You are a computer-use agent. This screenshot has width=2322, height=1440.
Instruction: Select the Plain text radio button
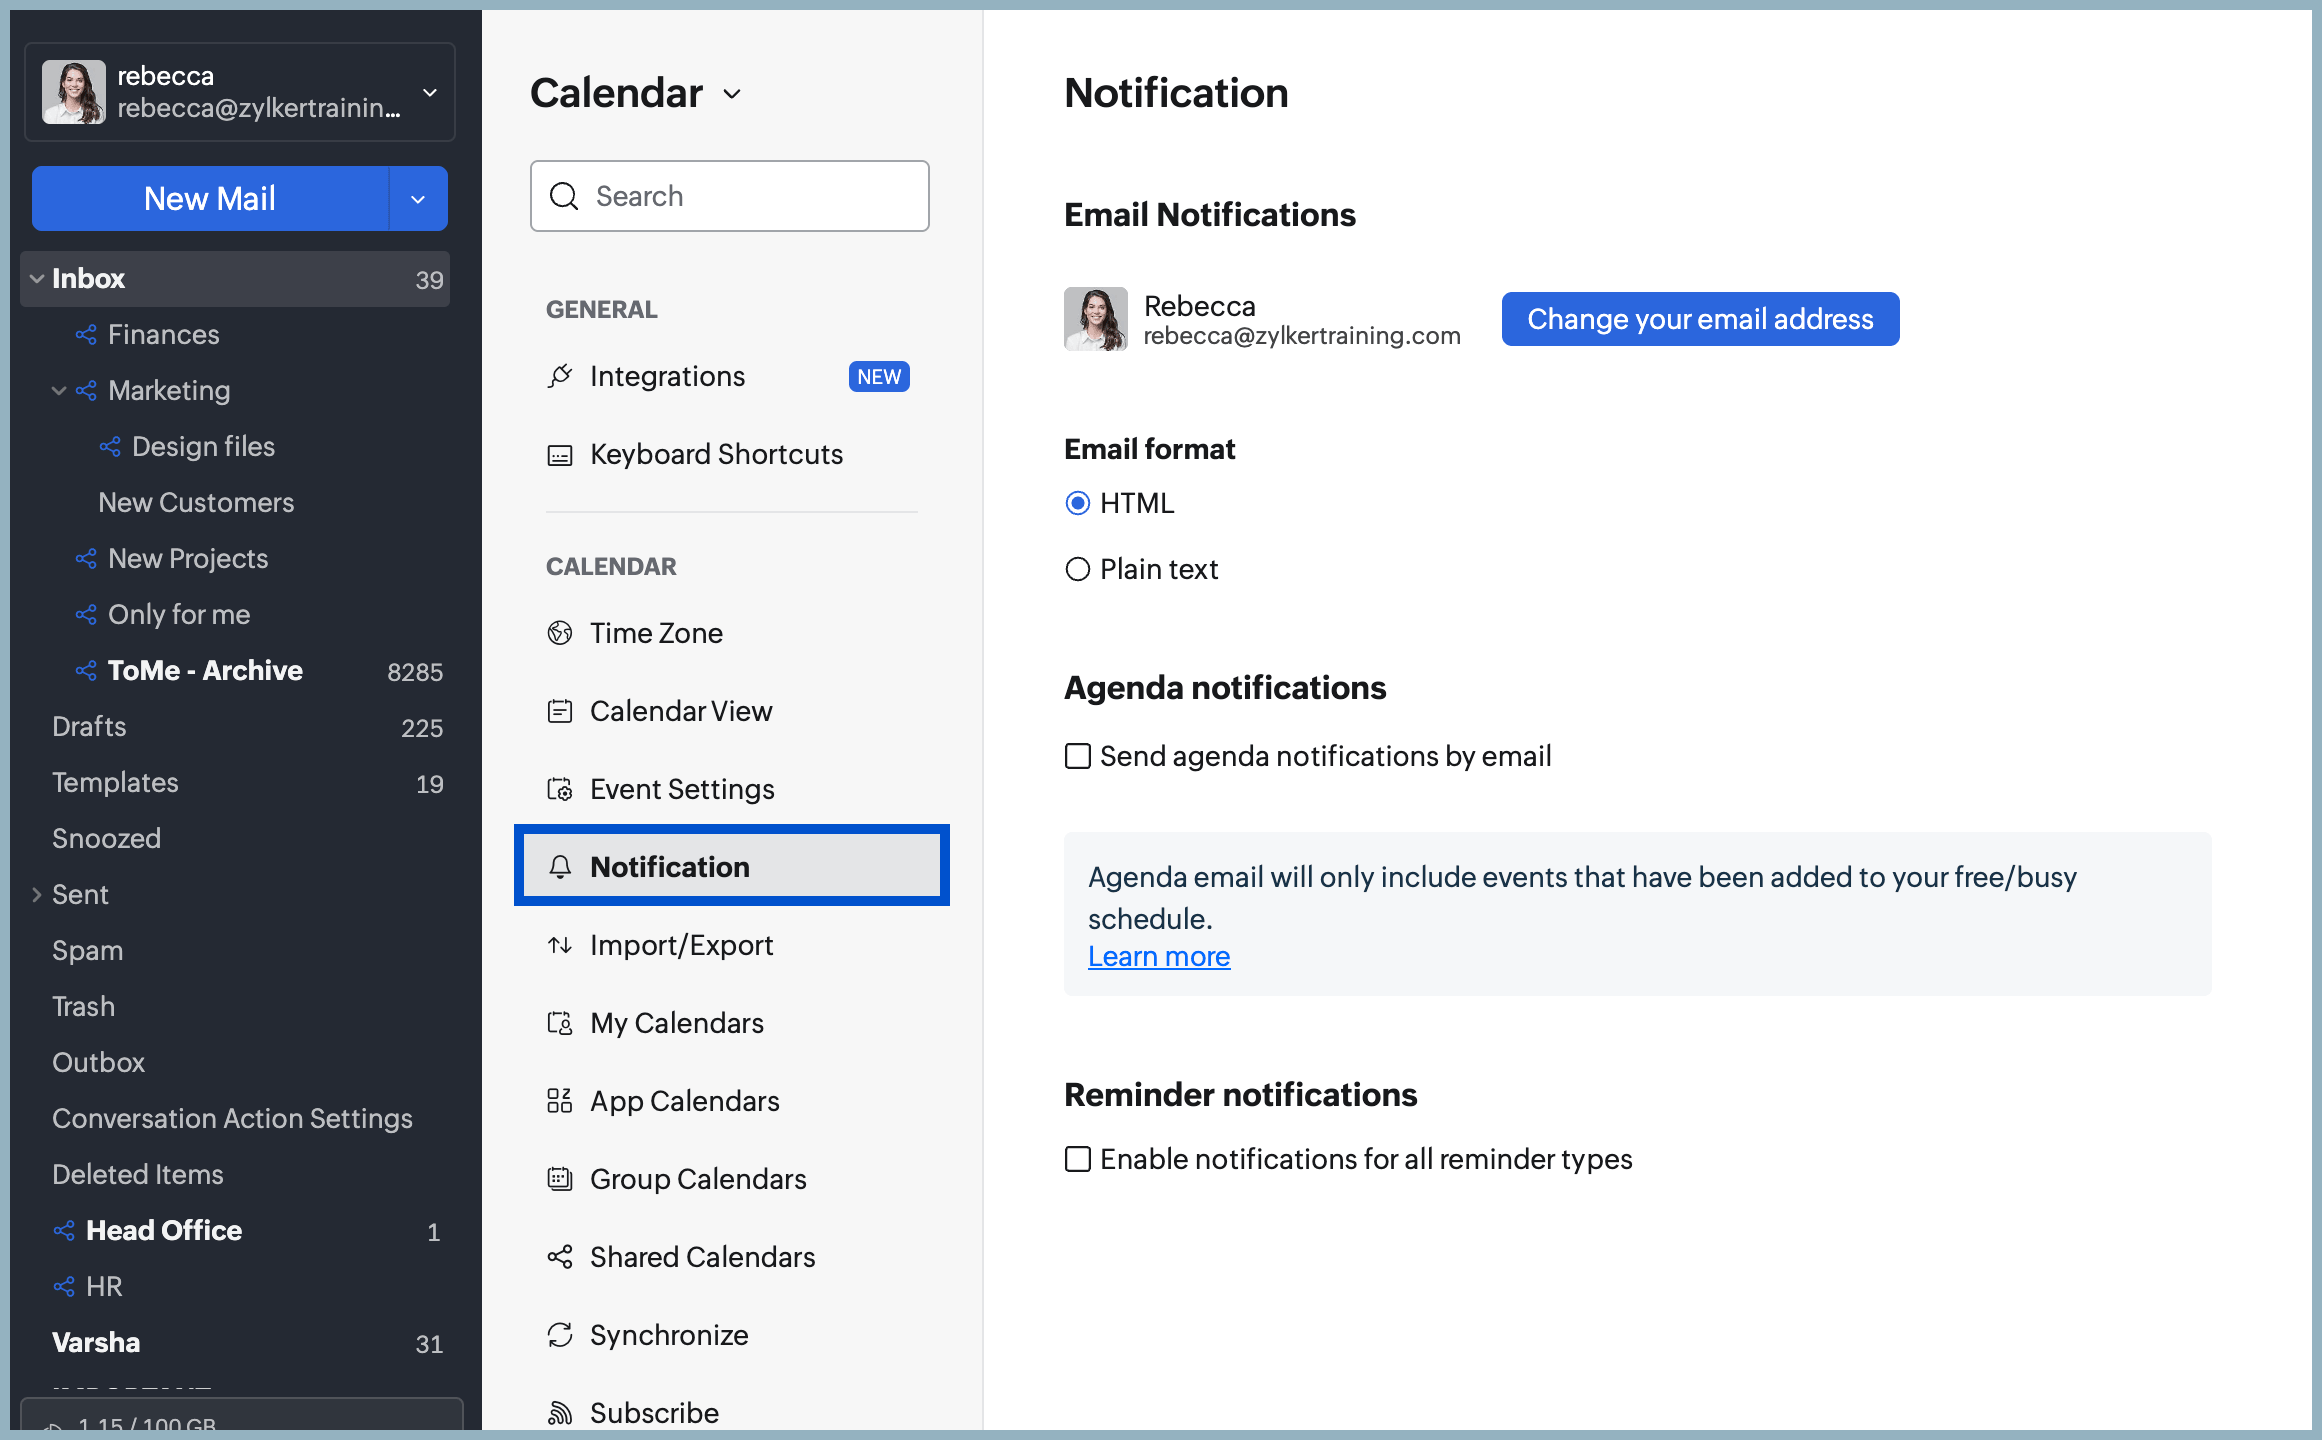tap(1077, 569)
